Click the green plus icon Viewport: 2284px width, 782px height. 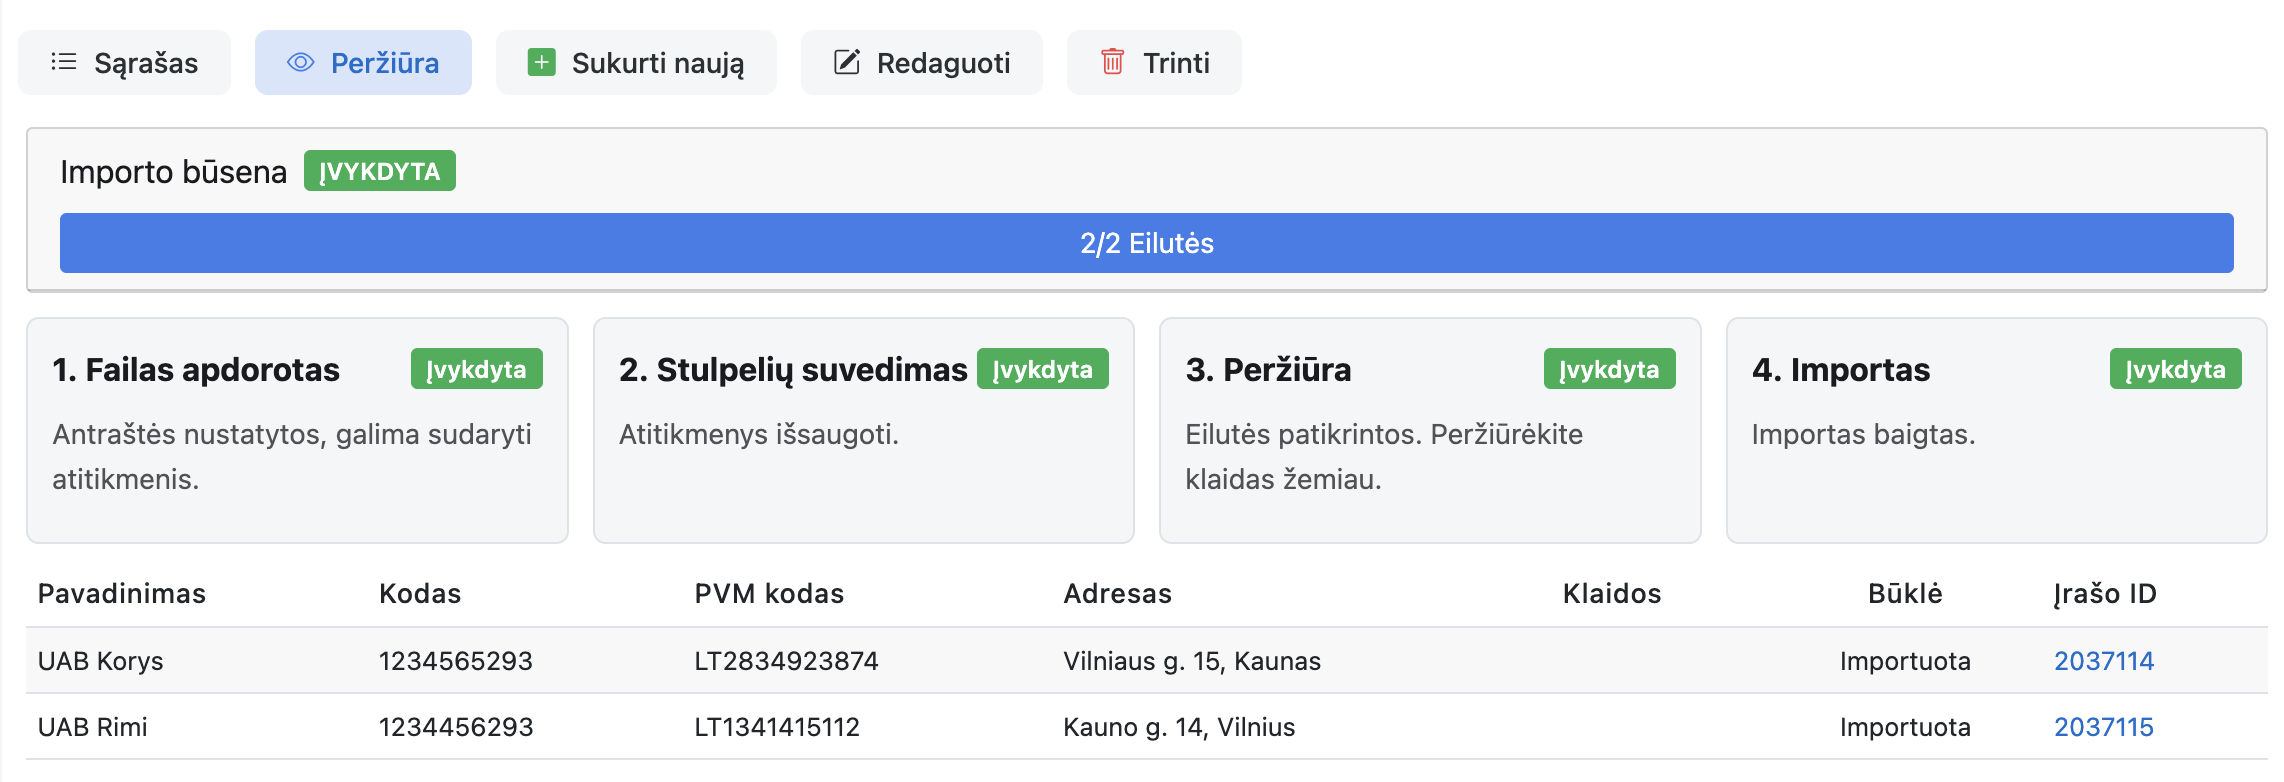[x=541, y=62]
